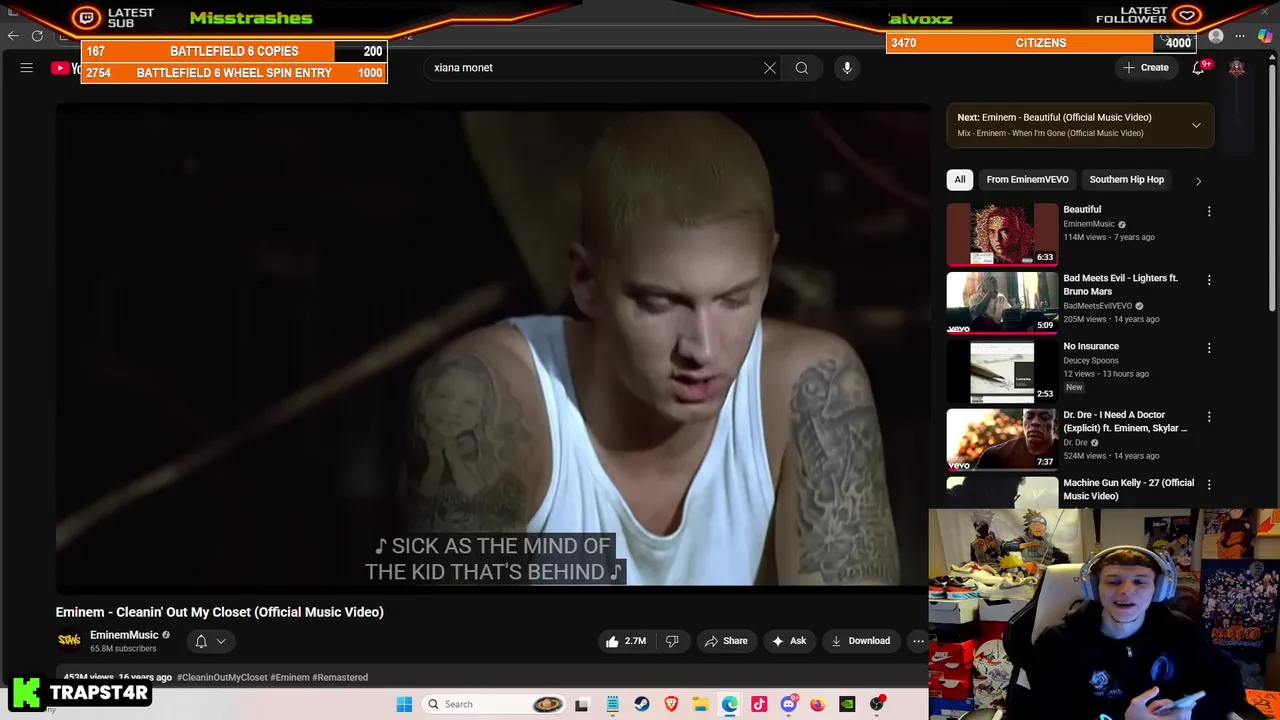Viewport: 1280px width, 720px height.
Task: Show more filter chips with right arrow
Action: click(x=1198, y=180)
